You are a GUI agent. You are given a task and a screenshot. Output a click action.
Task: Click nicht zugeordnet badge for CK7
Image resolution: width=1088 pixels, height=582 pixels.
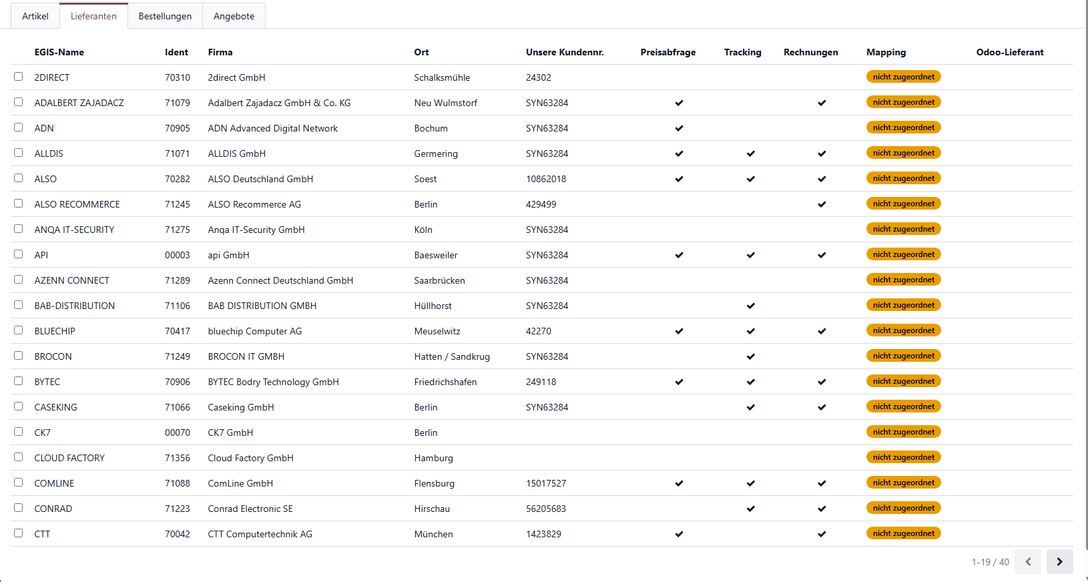coord(903,432)
